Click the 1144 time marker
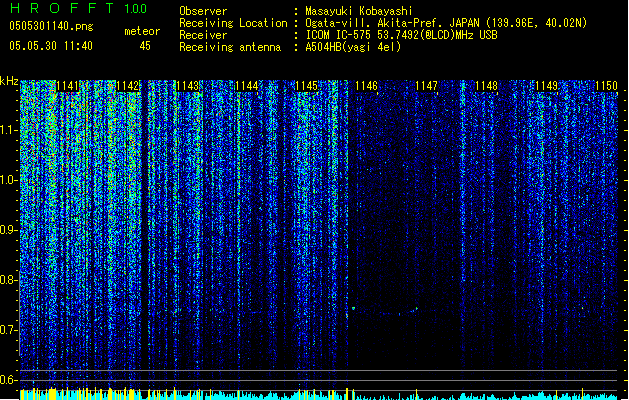The width and height of the screenshot is (629, 400). (x=247, y=86)
